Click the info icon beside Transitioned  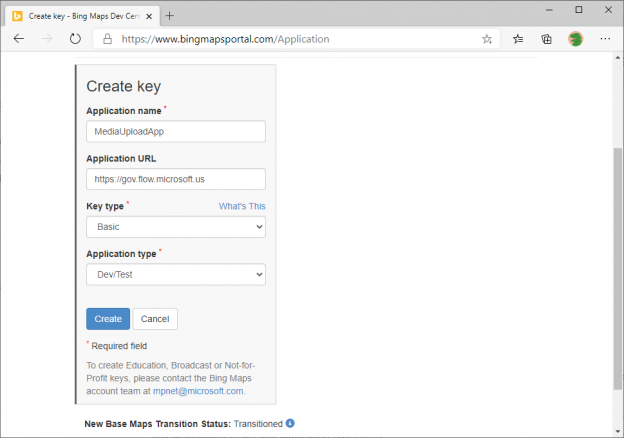pos(290,424)
